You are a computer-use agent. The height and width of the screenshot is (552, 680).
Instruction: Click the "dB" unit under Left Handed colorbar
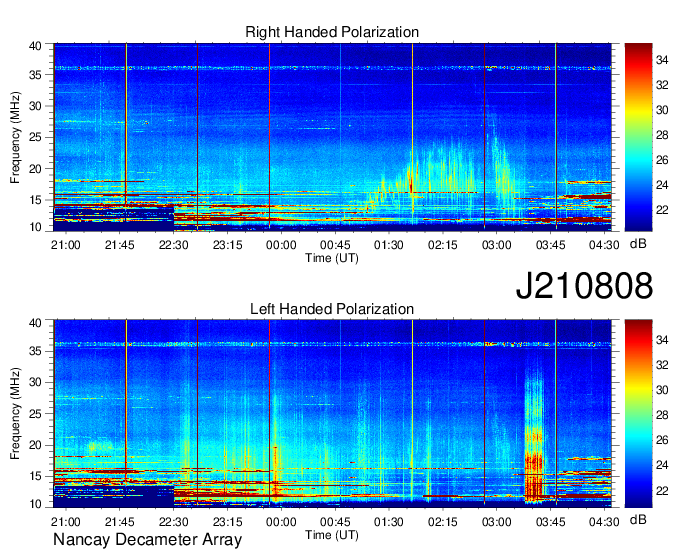(638, 520)
